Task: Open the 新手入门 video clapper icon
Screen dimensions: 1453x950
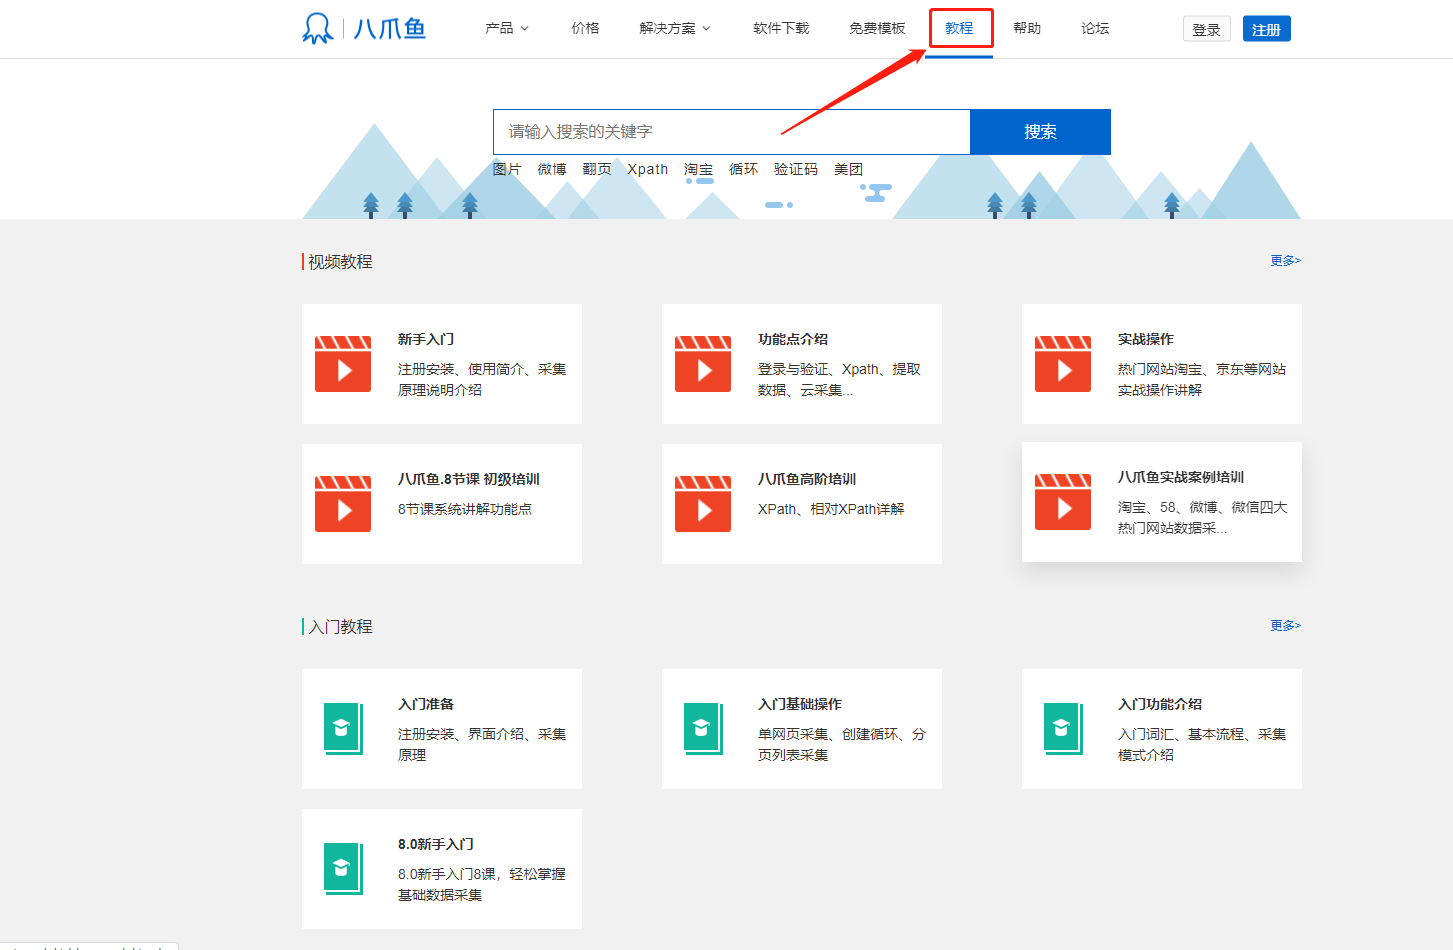Action: (x=343, y=364)
